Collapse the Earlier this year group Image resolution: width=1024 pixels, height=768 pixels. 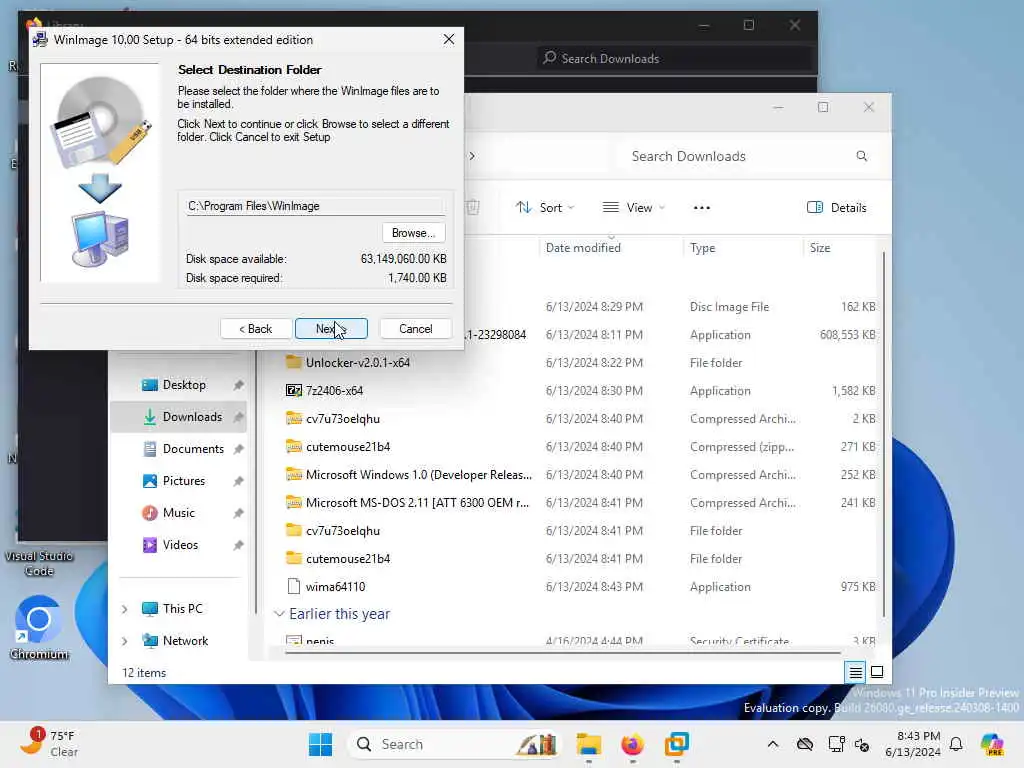(280, 614)
